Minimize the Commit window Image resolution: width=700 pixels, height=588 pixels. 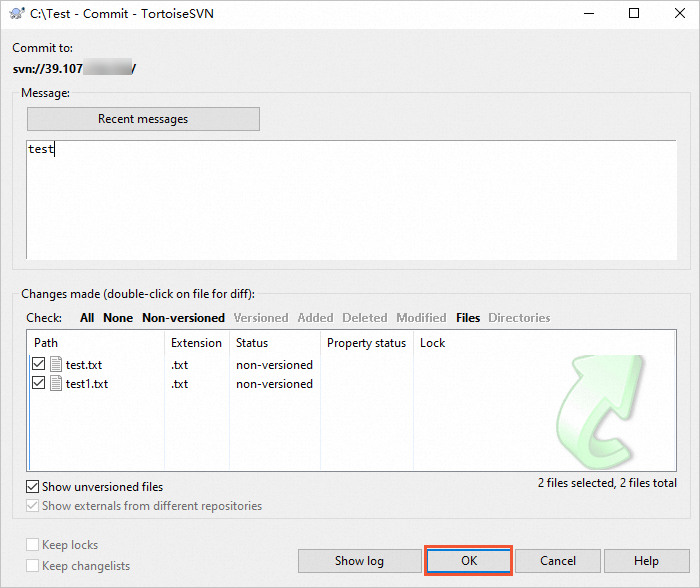[589, 13]
